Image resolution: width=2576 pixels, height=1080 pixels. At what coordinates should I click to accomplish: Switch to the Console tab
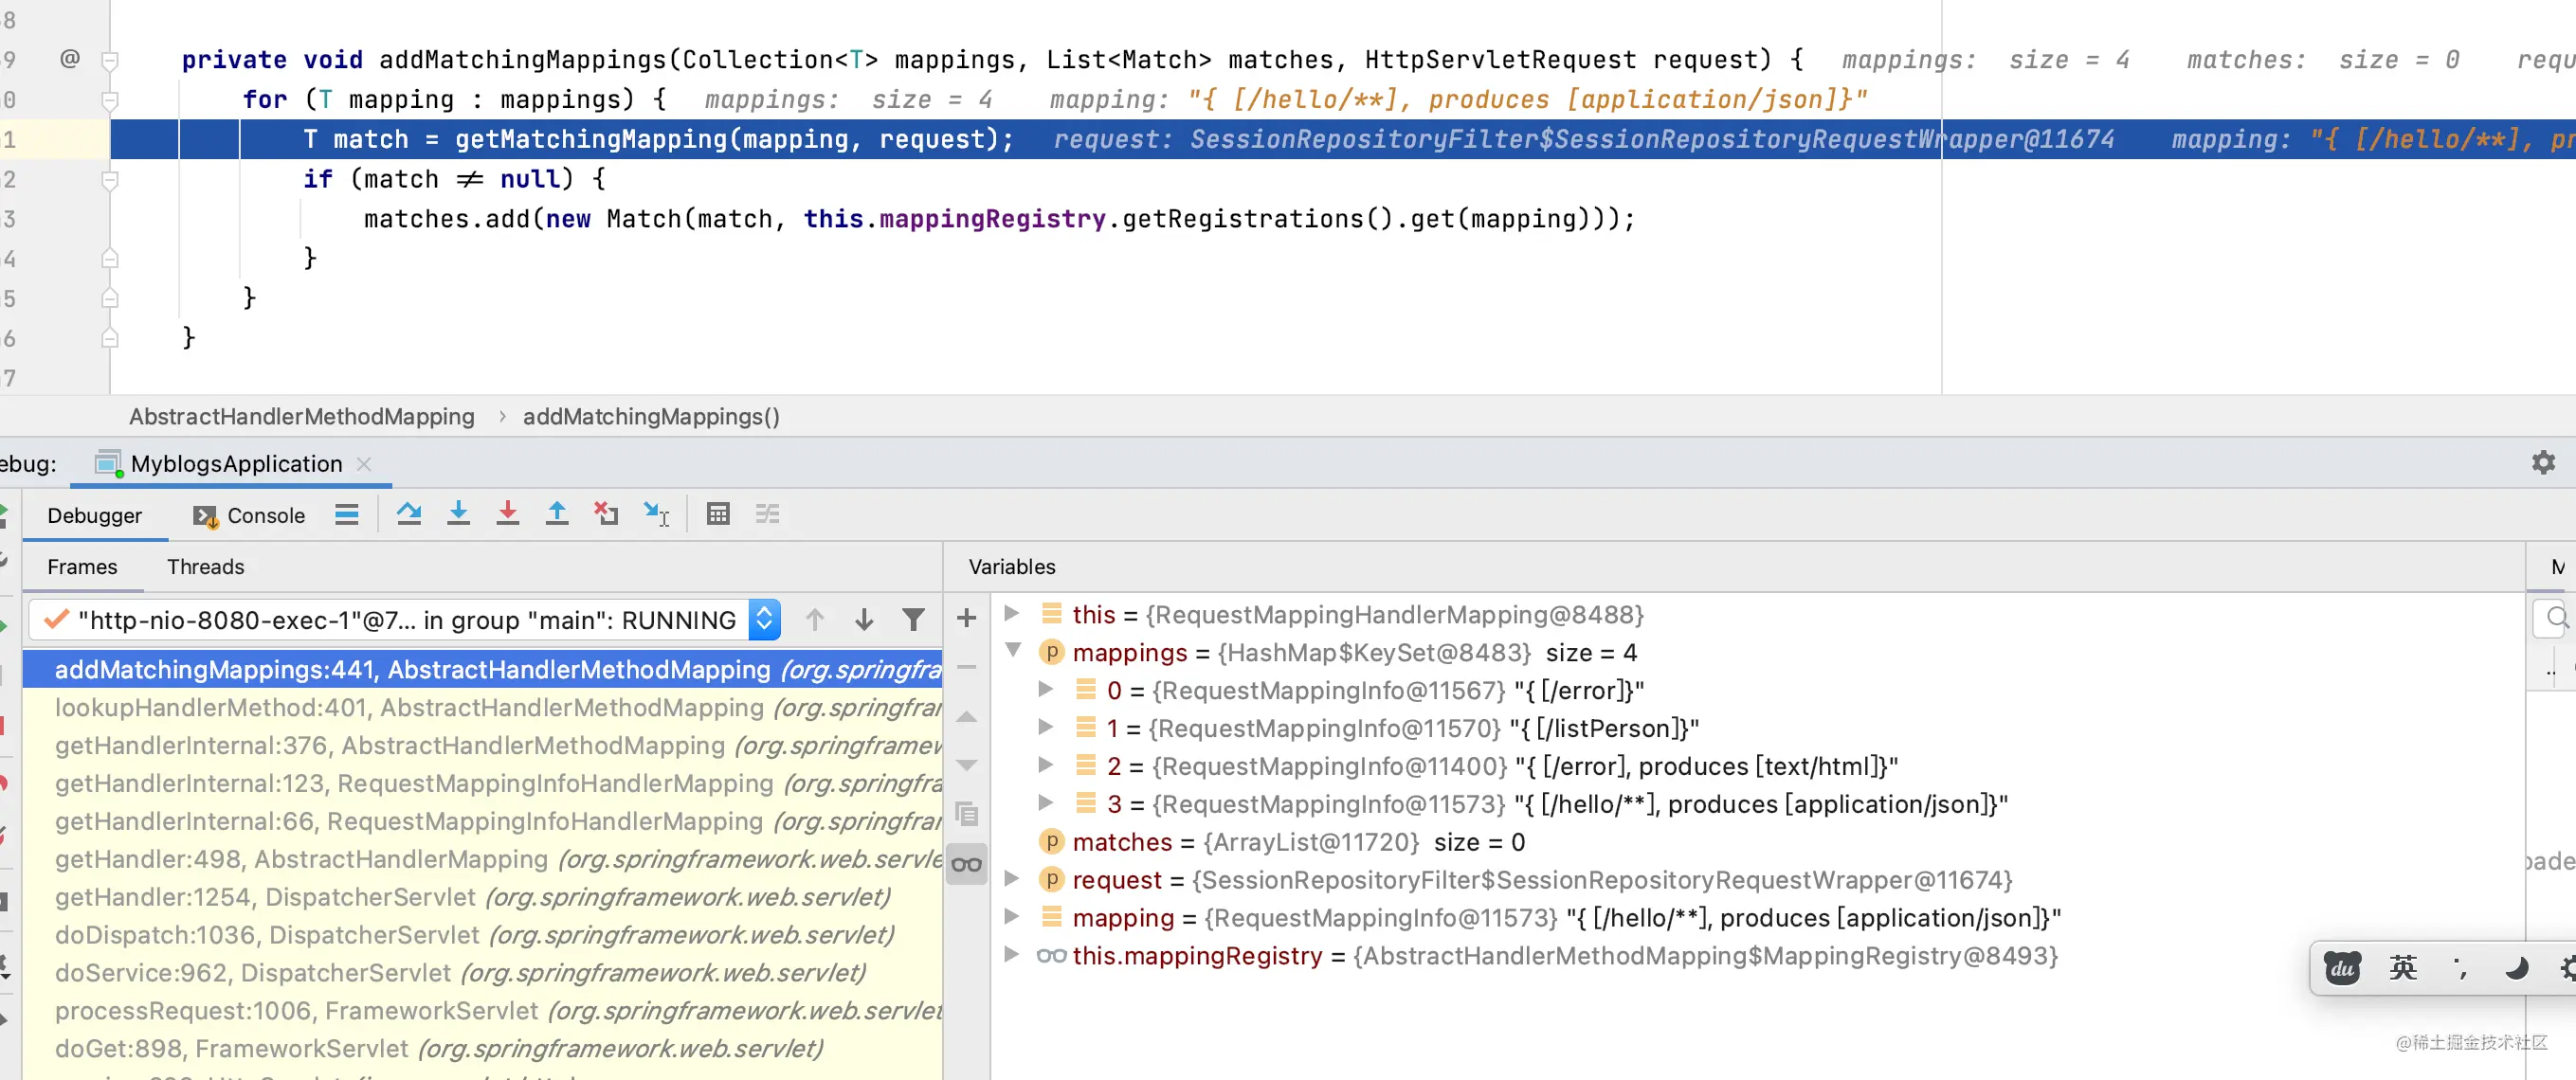249,515
